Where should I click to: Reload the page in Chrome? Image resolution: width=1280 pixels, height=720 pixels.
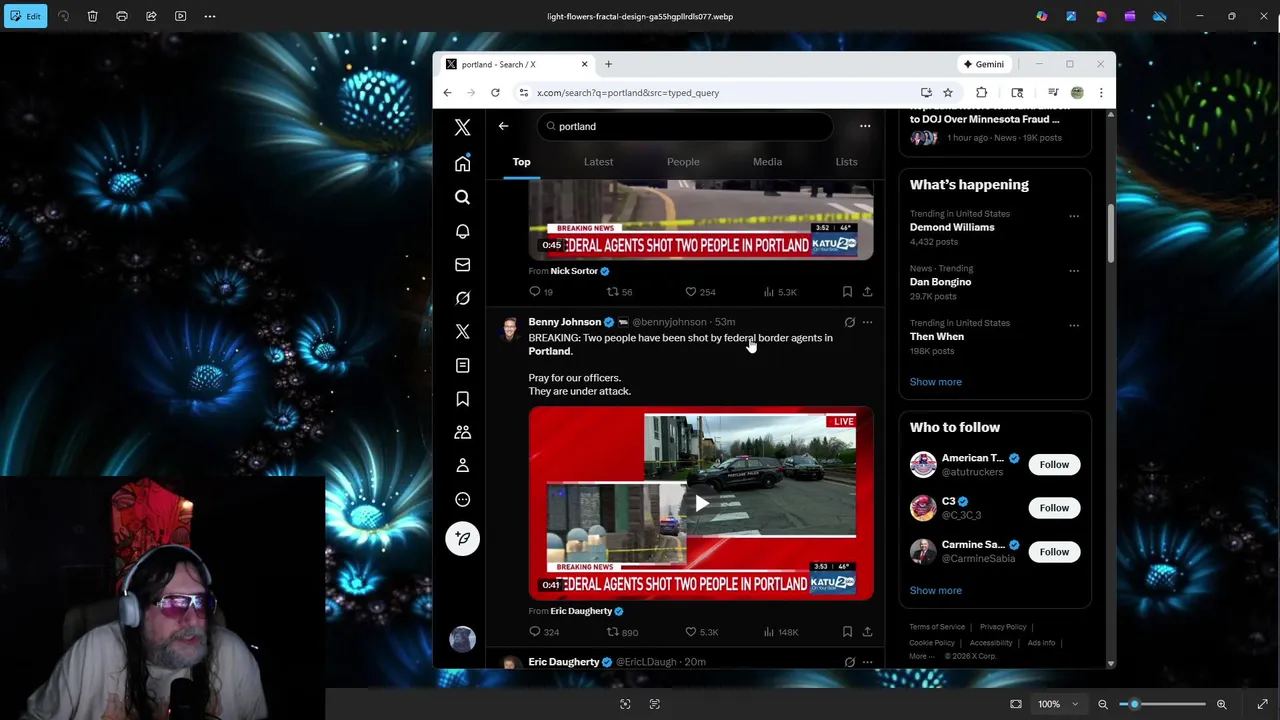(x=495, y=93)
